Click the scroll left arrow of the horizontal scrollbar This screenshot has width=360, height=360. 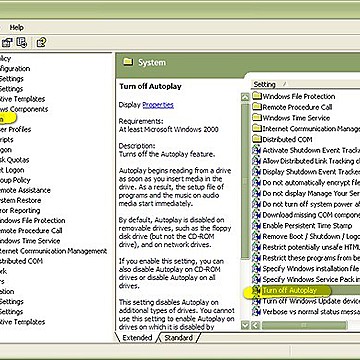pyautogui.click(x=255, y=325)
